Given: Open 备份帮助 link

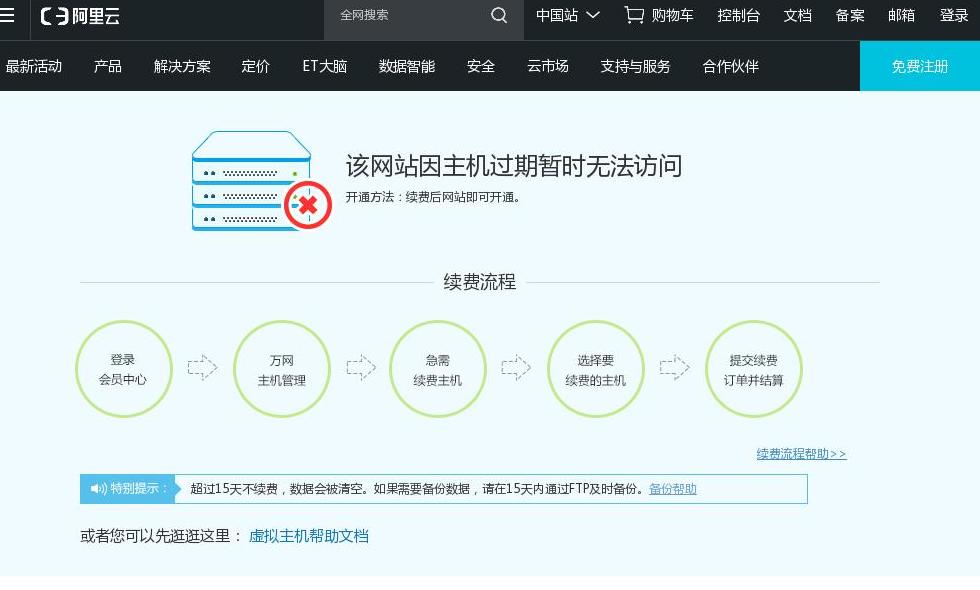Looking at the screenshot, I should (672, 489).
